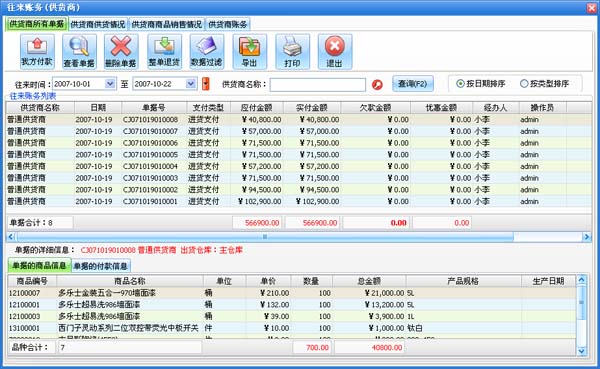Select row with document CJ071019010001
Screen dimensions: 600x369
[x=298, y=201]
